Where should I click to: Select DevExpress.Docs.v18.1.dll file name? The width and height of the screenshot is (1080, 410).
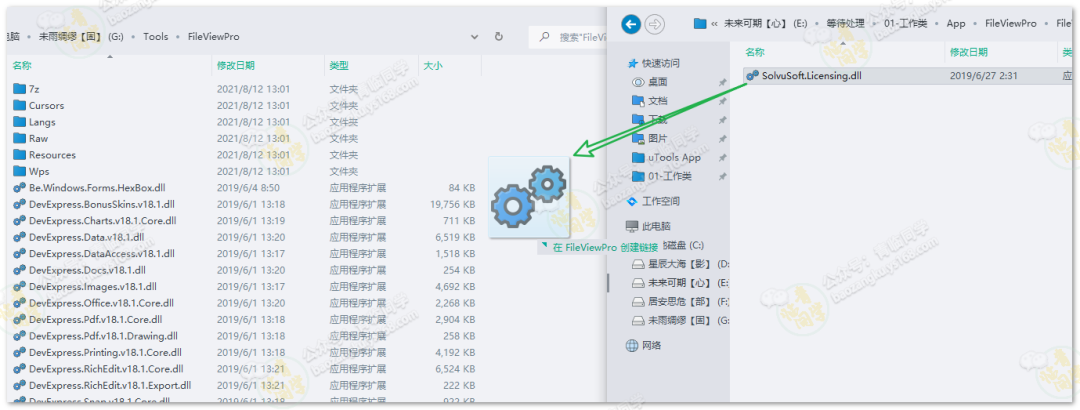87,270
